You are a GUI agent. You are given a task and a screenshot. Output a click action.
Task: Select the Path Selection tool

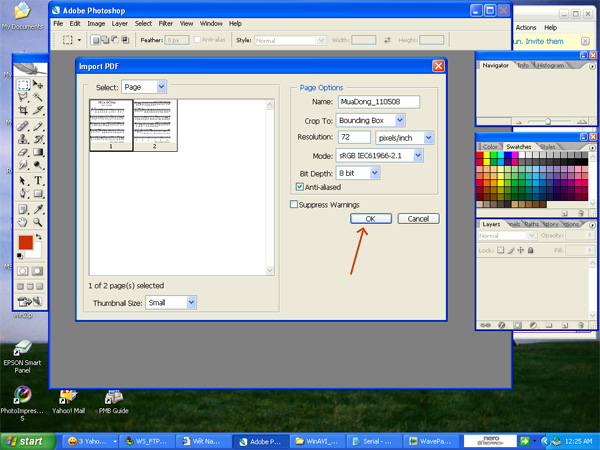(23, 181)
